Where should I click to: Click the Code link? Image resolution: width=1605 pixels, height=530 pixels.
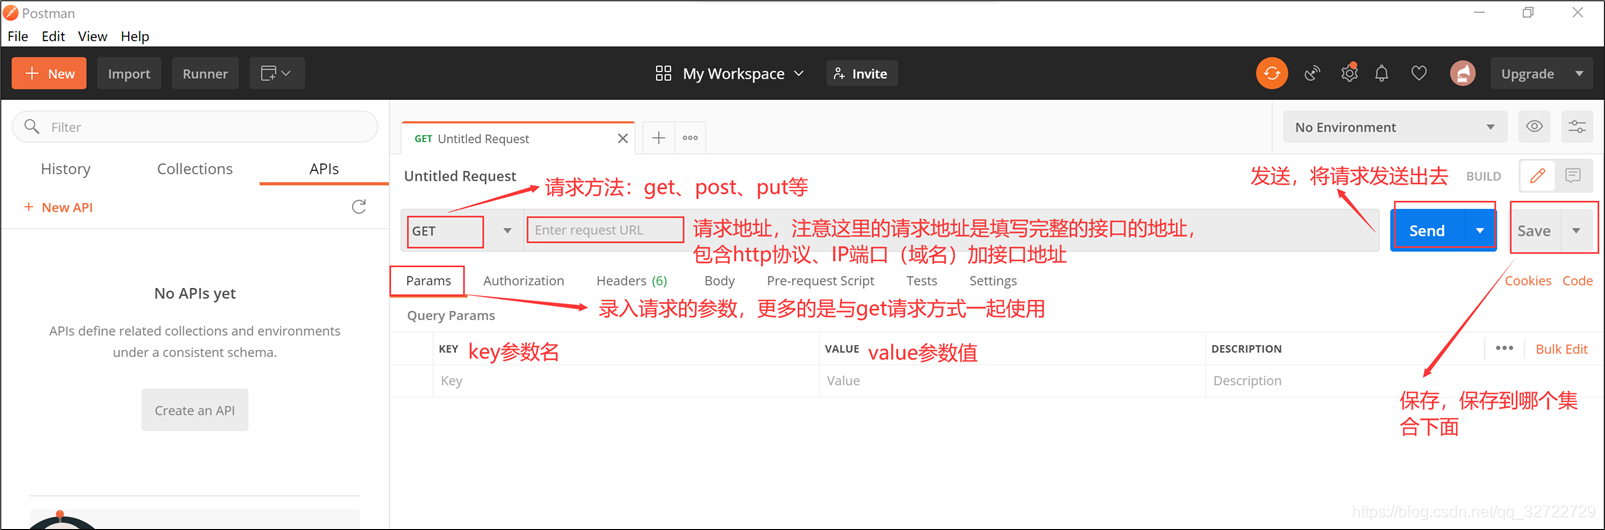tap(1578, 281)
